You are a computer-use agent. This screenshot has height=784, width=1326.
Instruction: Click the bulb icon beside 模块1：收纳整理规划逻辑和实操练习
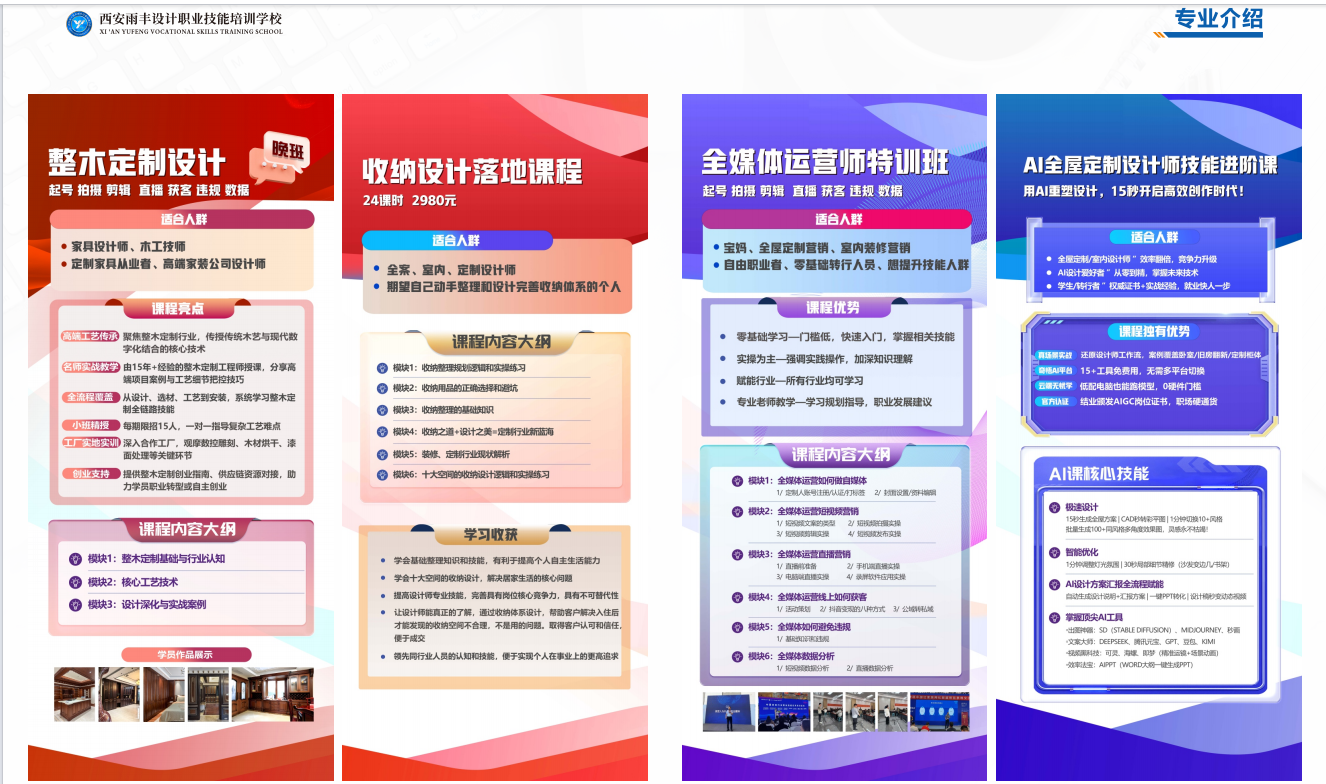383,368
